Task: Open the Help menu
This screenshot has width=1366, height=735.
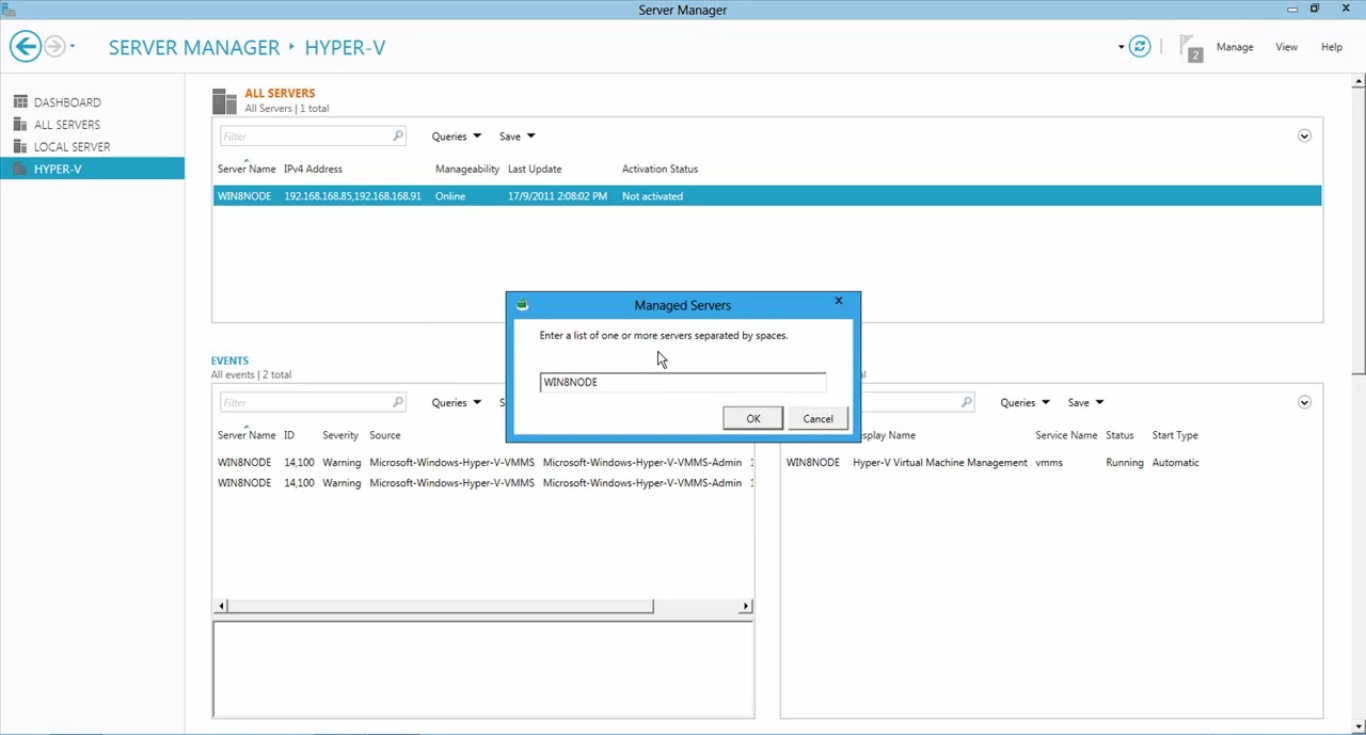Action: 1331,47
